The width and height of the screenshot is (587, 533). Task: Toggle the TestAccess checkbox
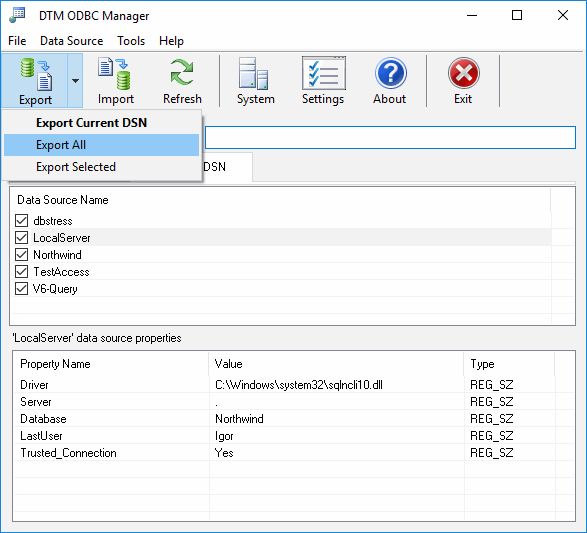22,272
